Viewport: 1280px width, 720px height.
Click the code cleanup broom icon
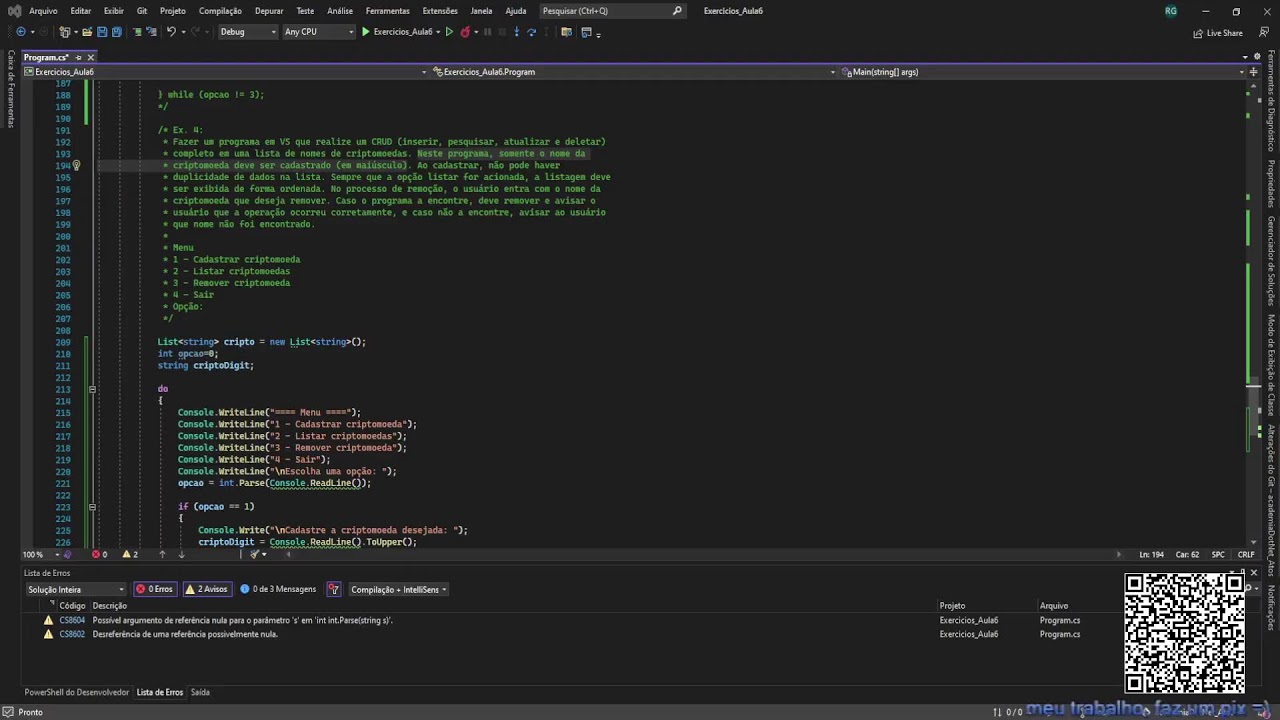coord(255,554)
